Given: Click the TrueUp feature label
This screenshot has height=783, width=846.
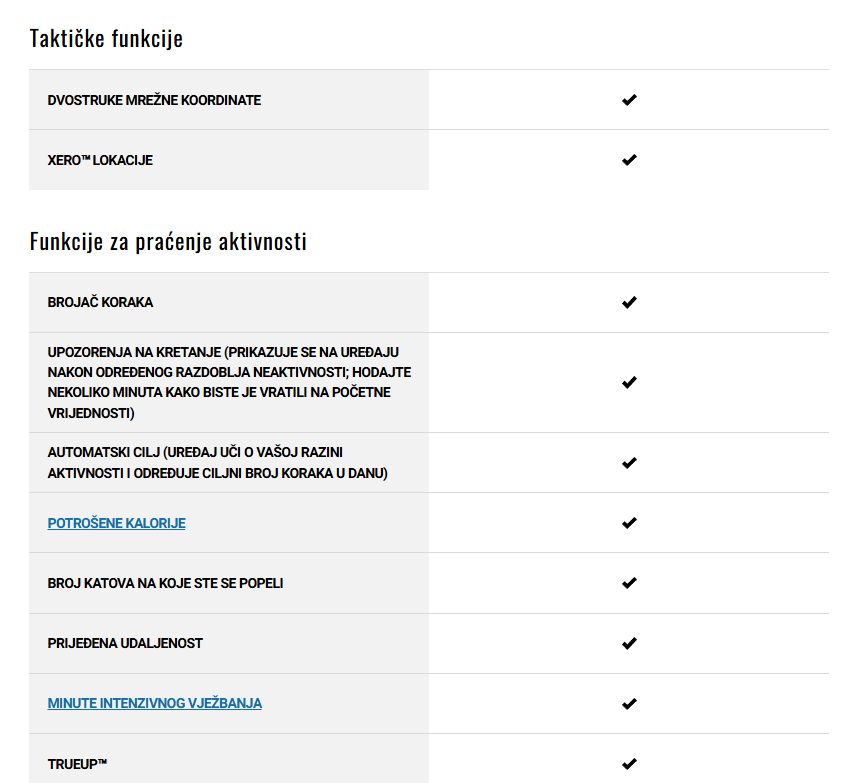Looking at the screenshot, I should pyautogui.click(x=77, y=764).
